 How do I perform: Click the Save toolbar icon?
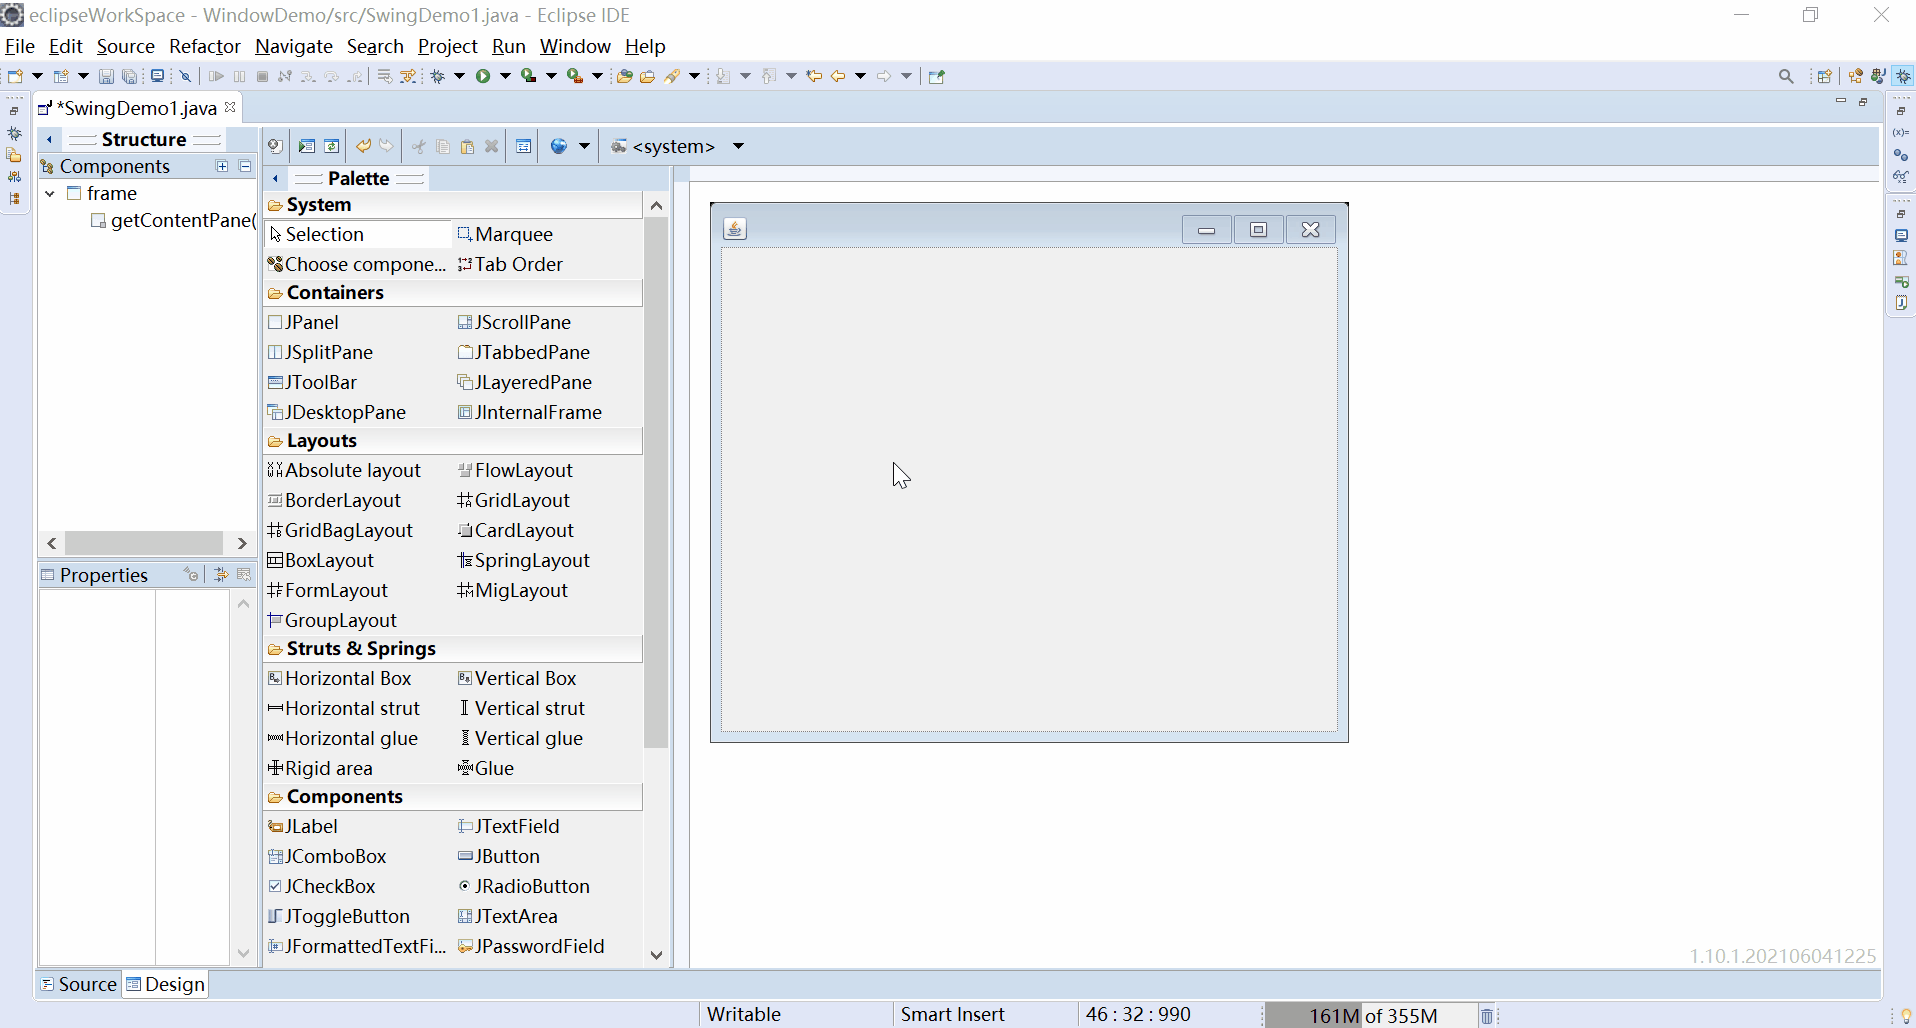(x=106, y=76)
